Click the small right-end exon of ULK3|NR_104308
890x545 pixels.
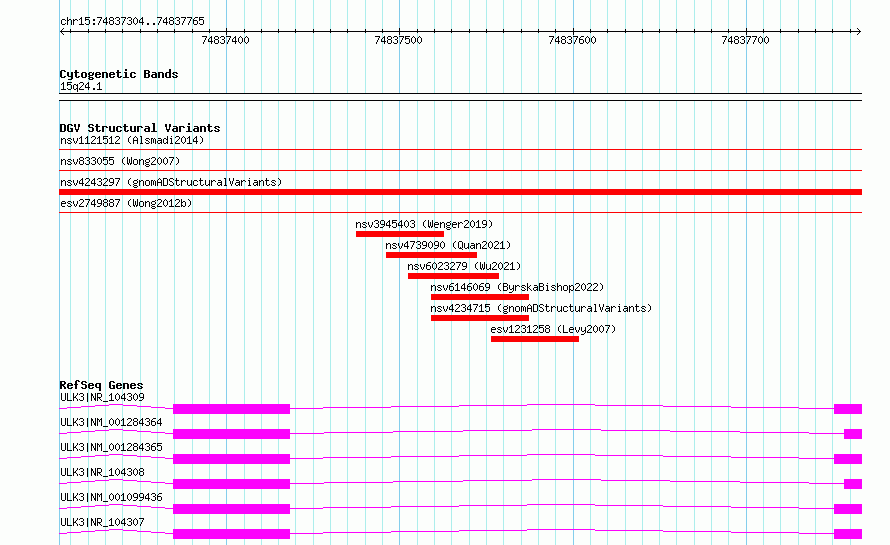click(x=853, y=484)
